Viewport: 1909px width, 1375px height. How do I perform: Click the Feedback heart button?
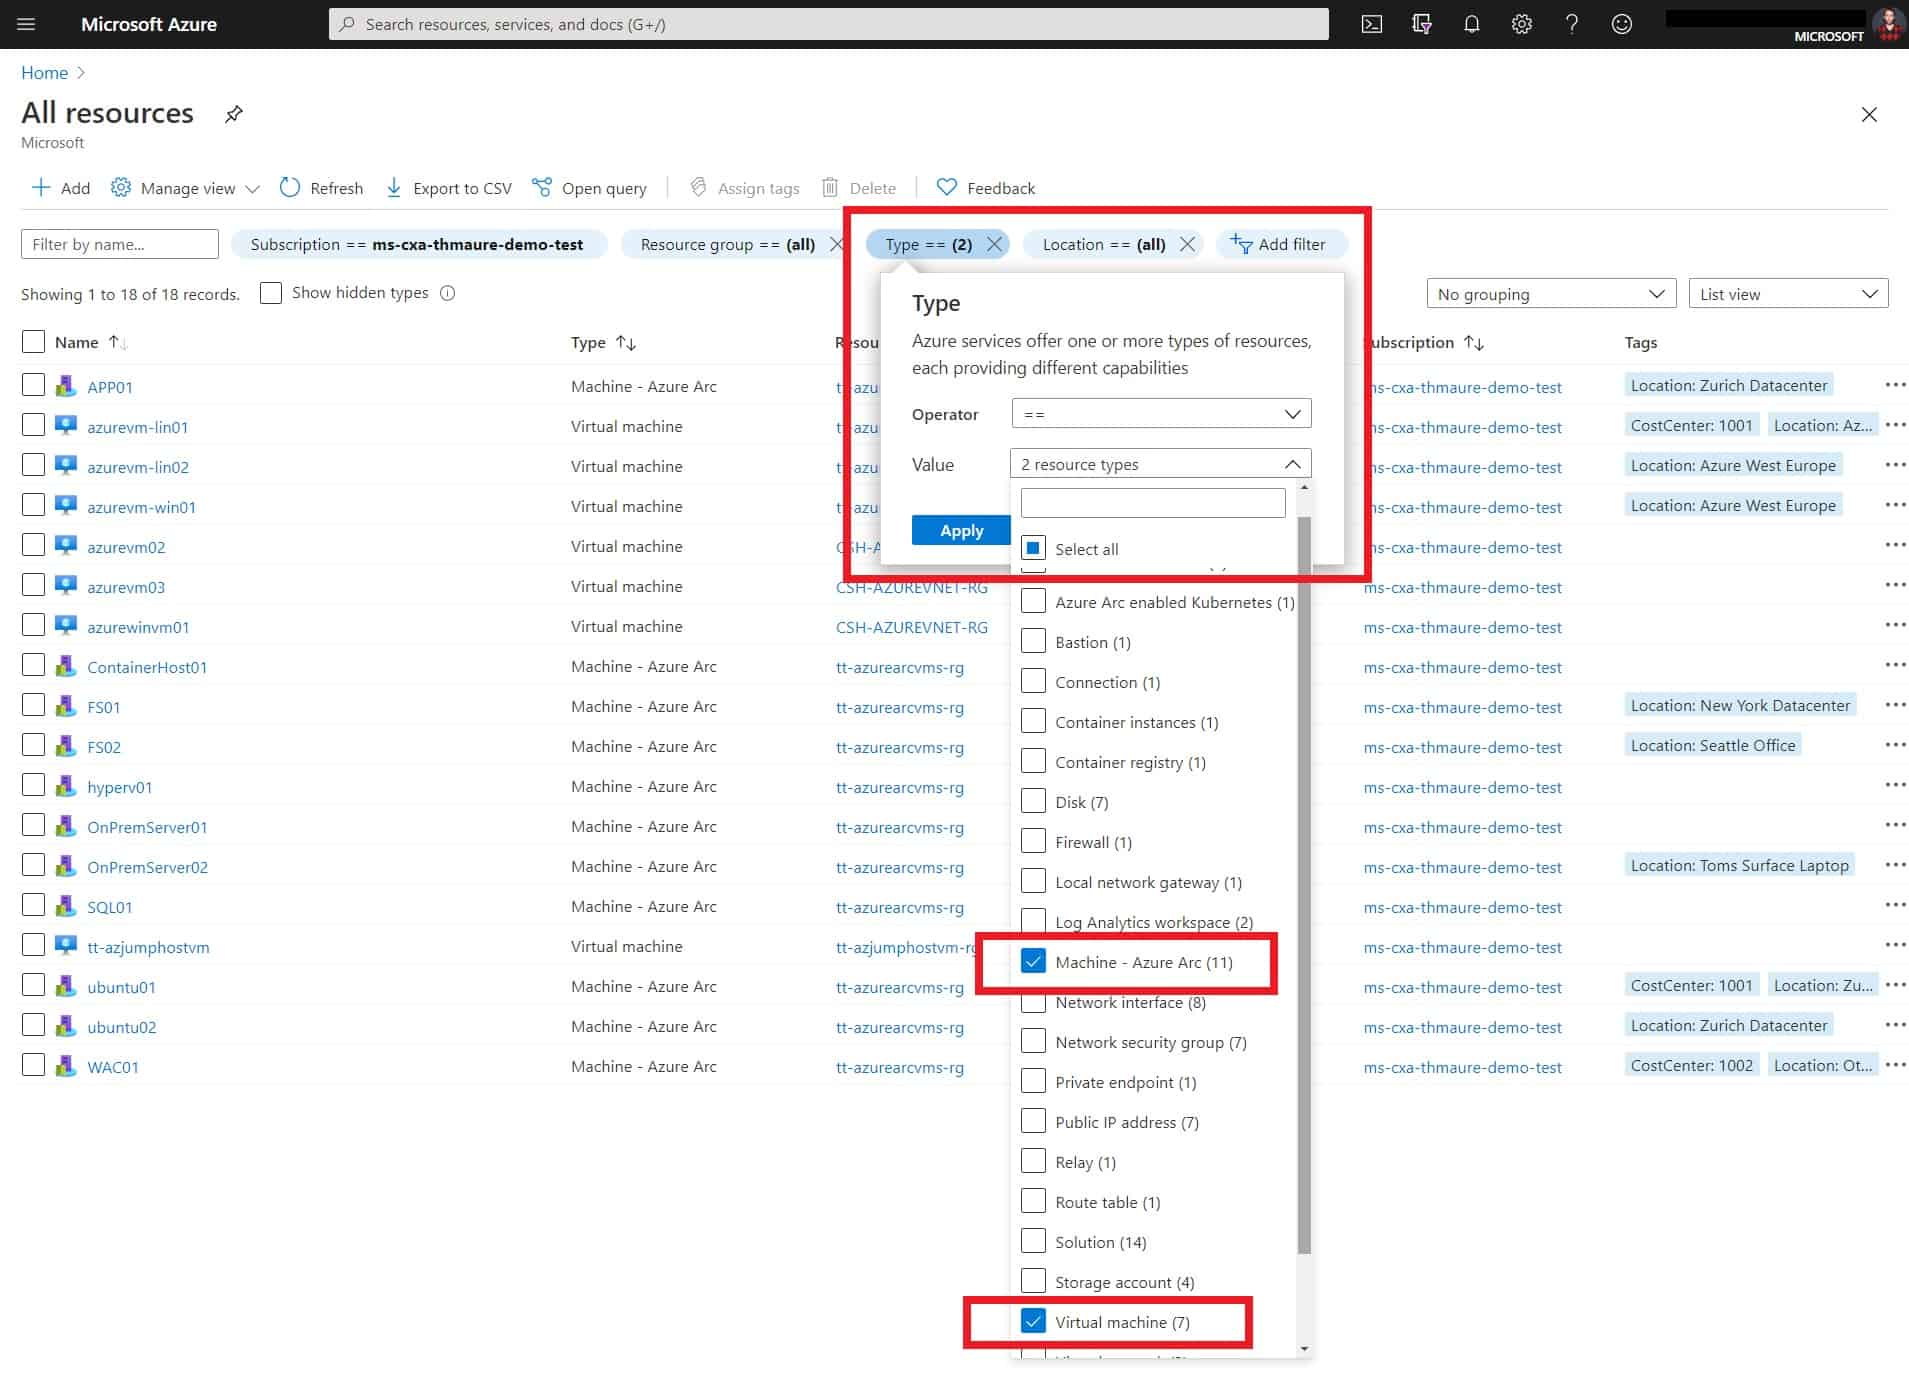tap(986, 188)
